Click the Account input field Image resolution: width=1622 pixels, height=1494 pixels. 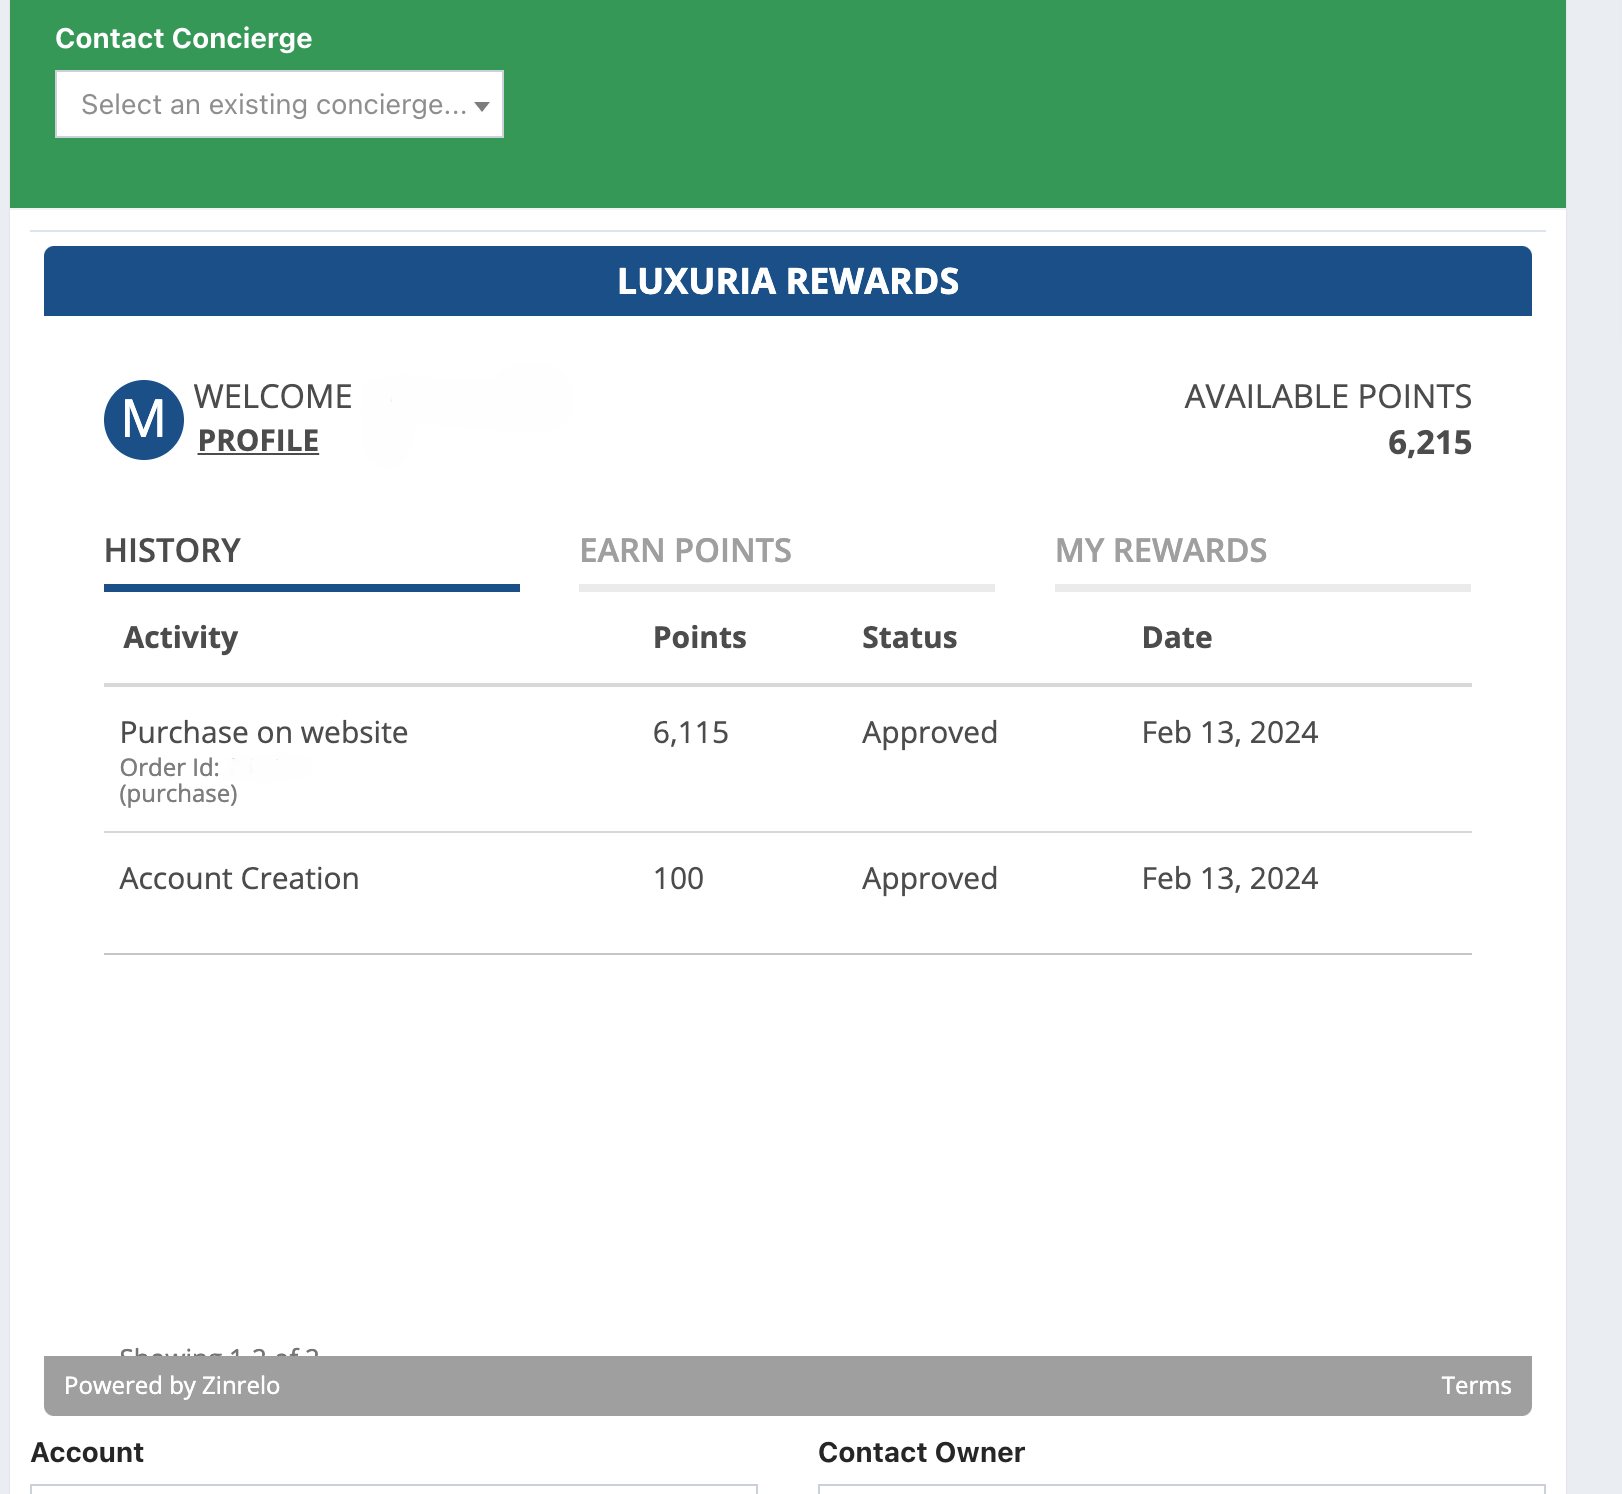[394, 1488]
